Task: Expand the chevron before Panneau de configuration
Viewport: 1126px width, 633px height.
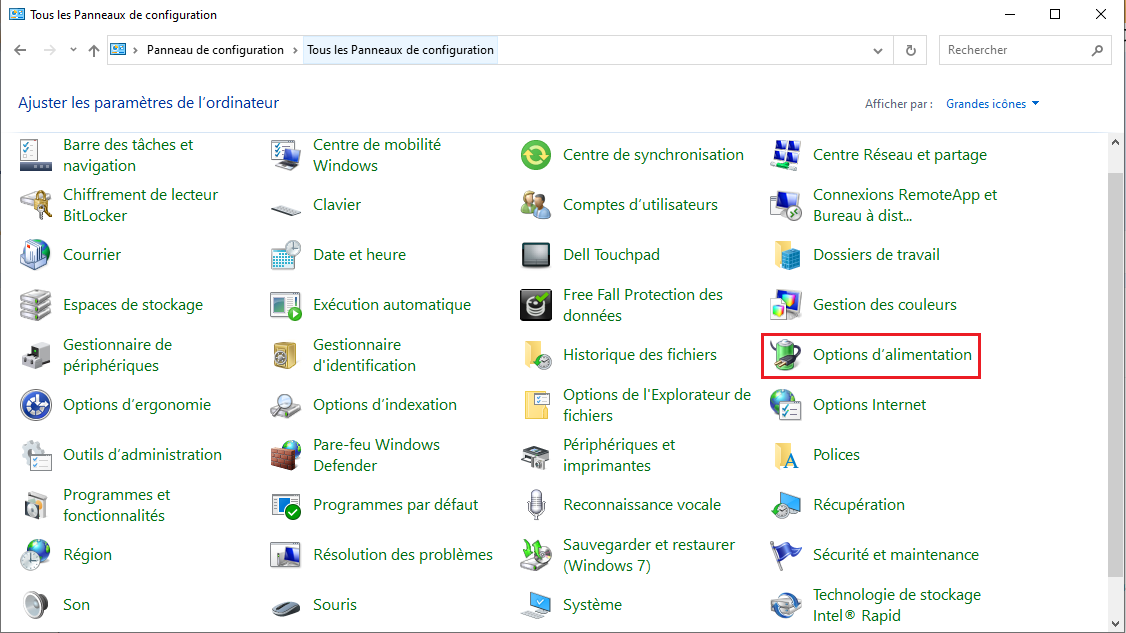Action: [x=135, y=50]
